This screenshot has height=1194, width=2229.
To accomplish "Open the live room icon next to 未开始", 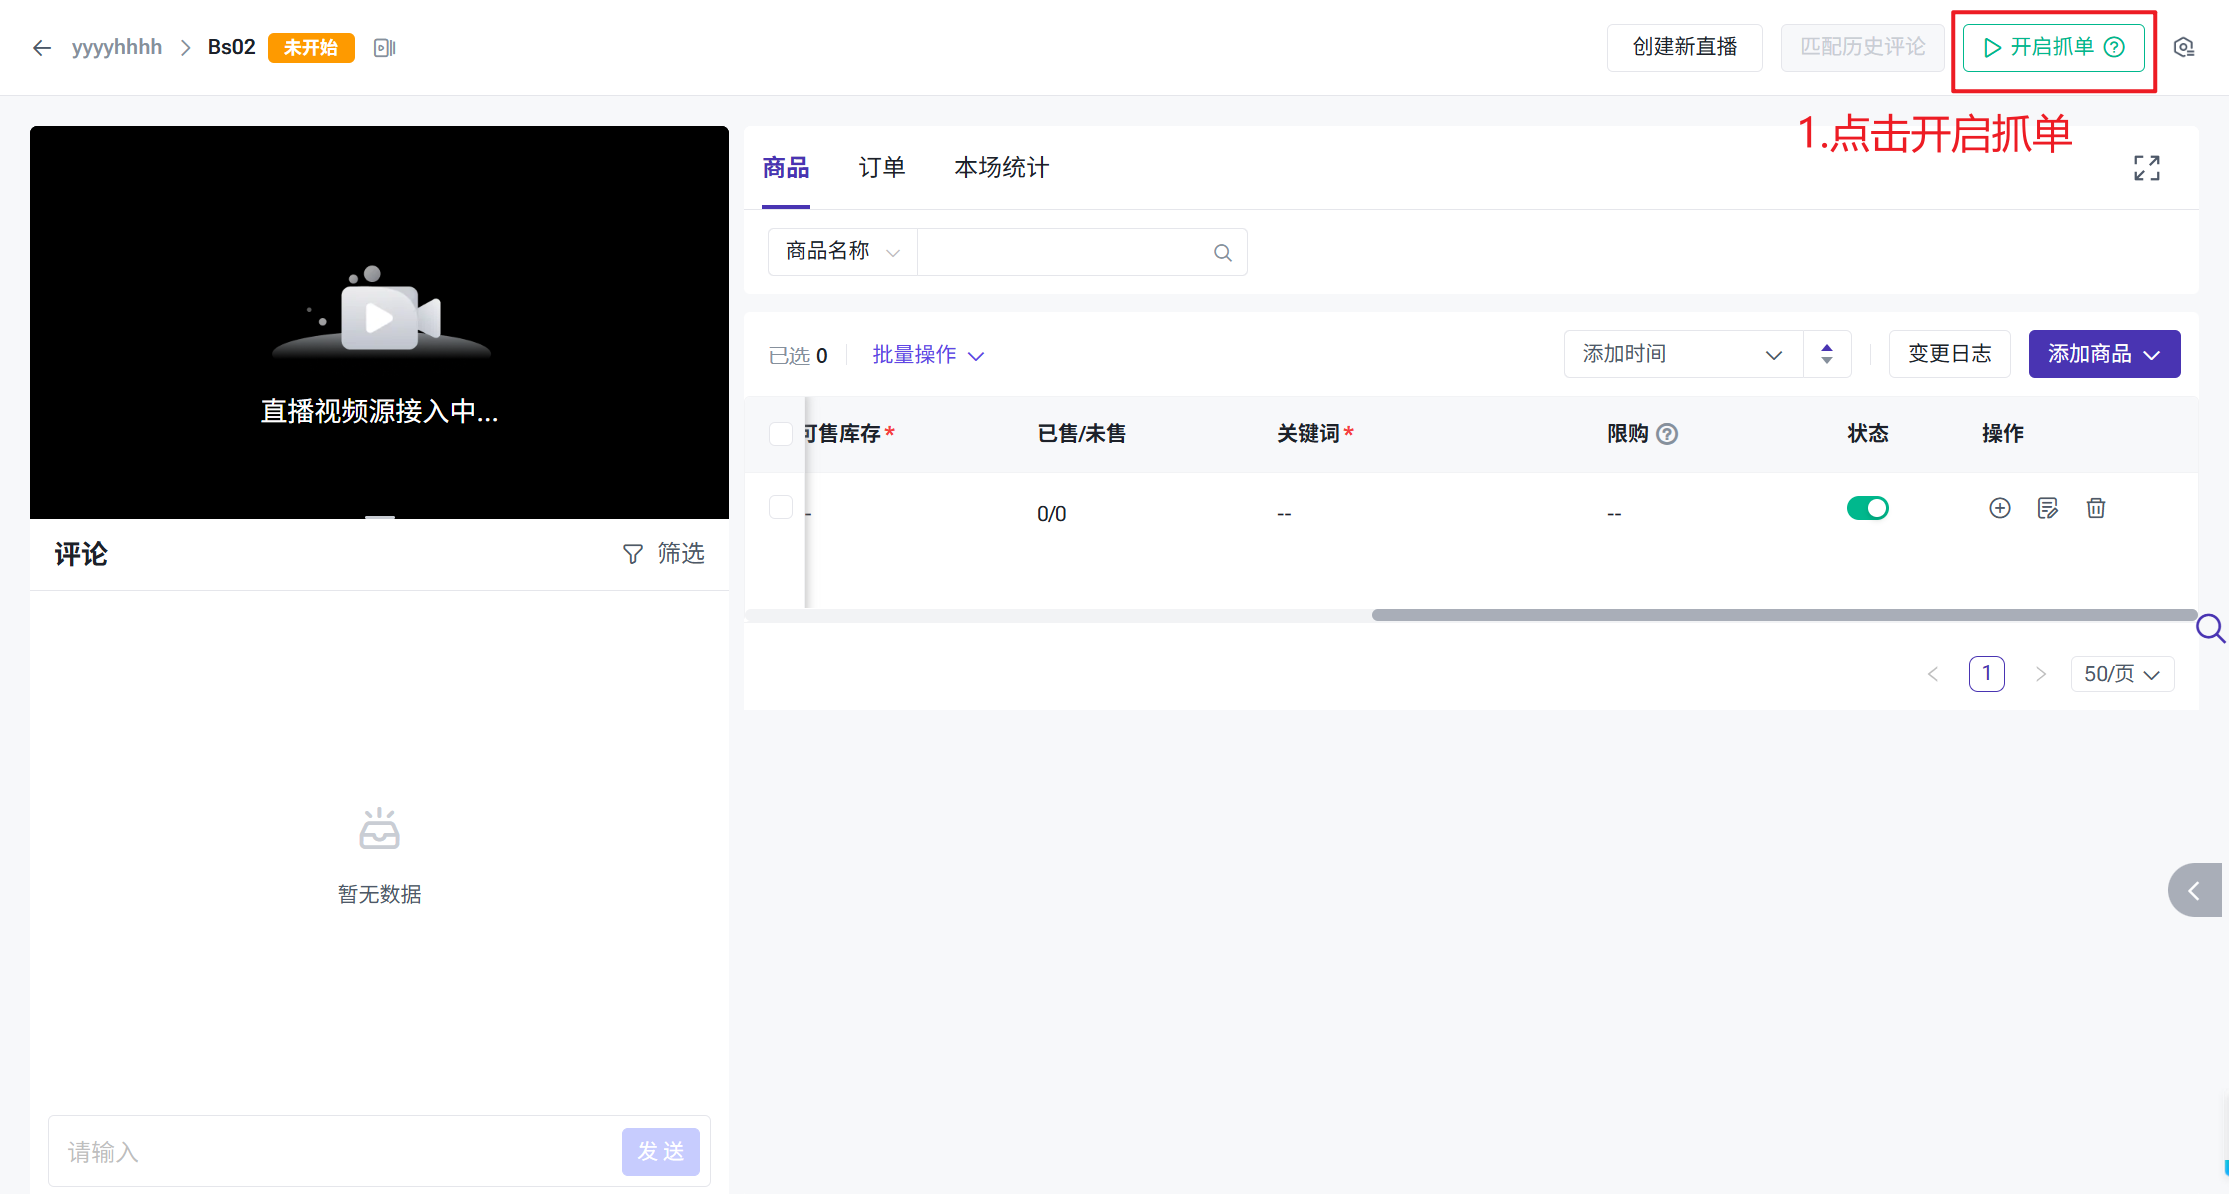I will click(385, 48).
